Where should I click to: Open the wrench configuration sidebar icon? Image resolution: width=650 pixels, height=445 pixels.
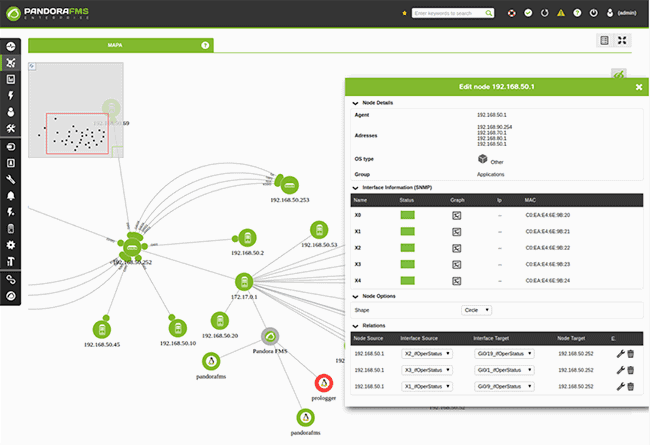click(11, 179)
